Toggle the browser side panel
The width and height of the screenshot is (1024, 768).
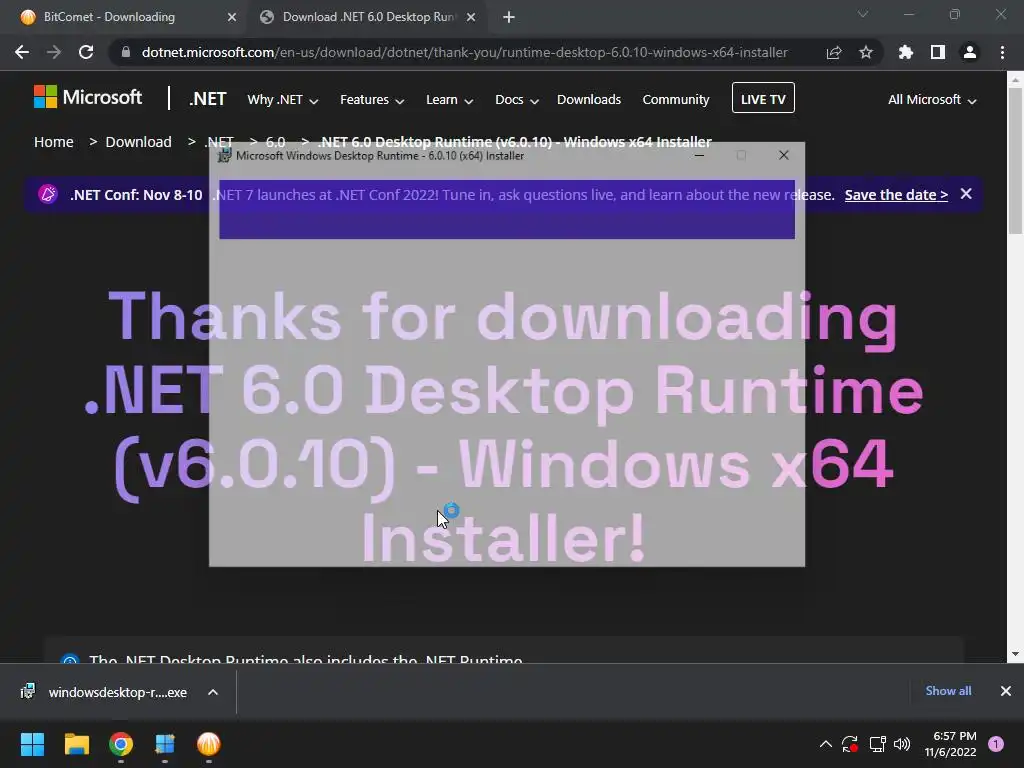click(937, 52)
